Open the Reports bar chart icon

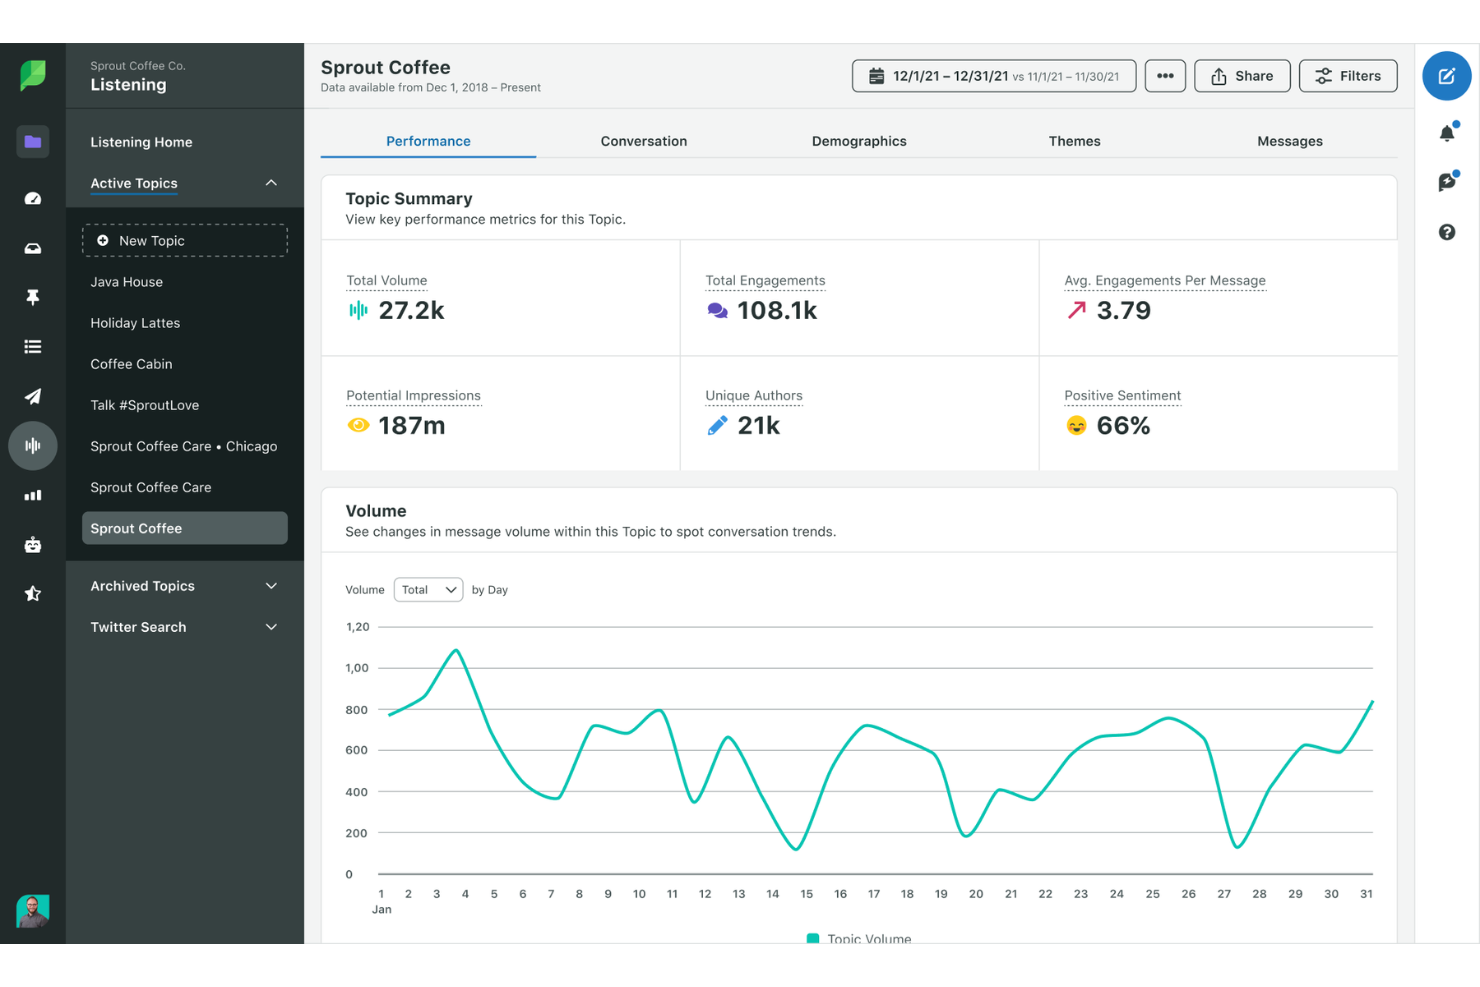pos(33,495)
